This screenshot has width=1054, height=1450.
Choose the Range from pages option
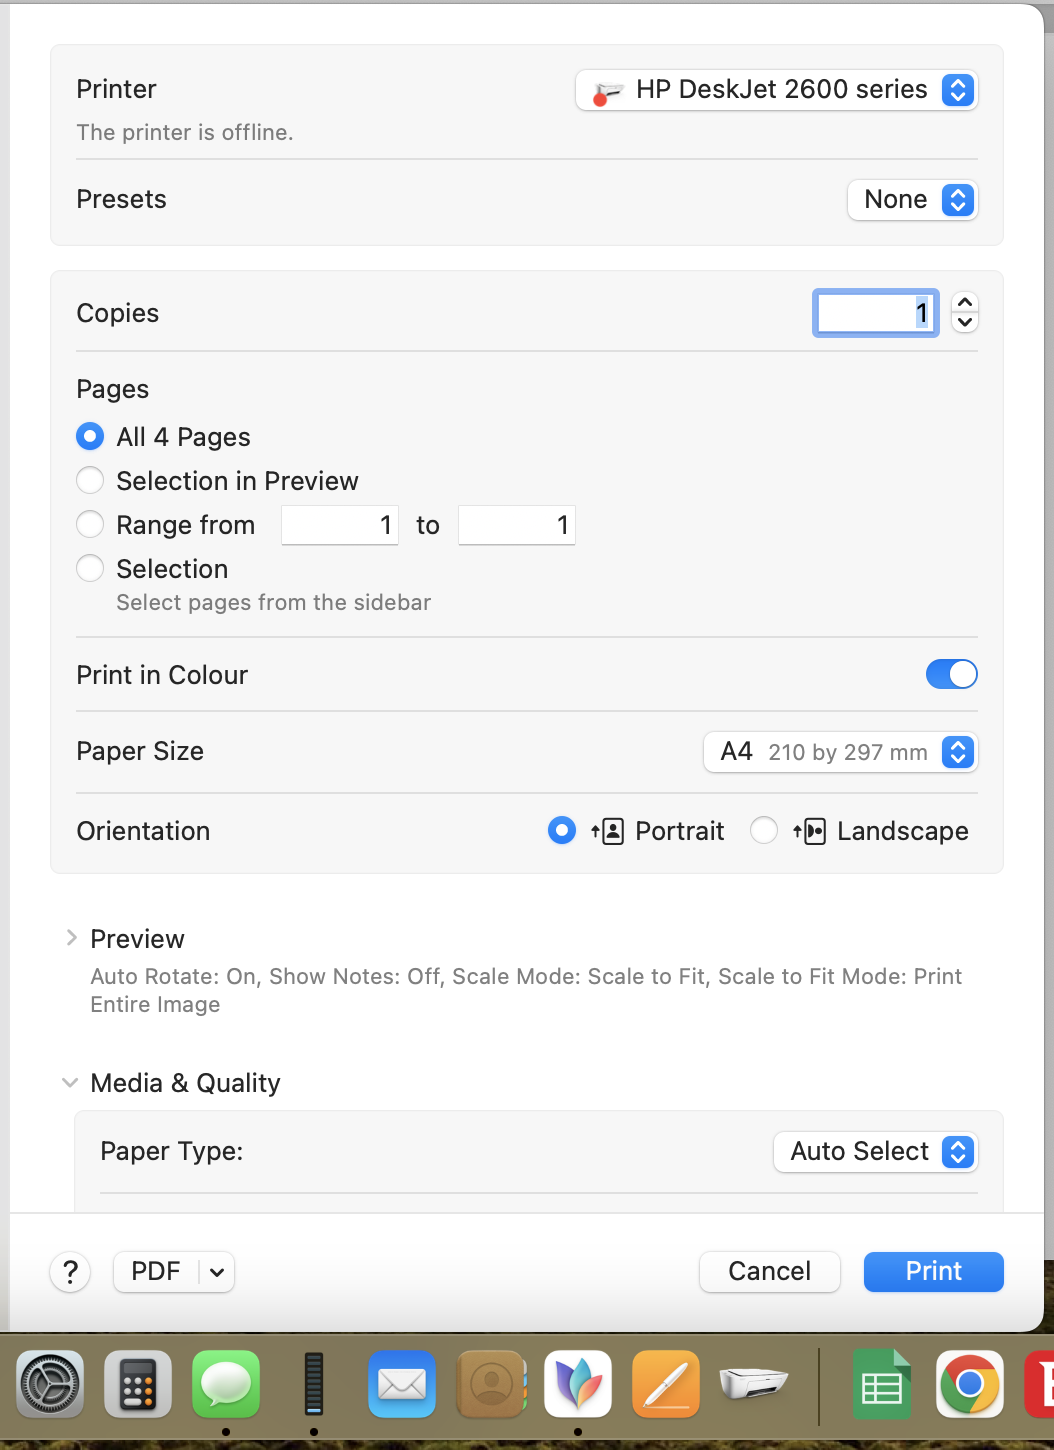pos(90,525)
